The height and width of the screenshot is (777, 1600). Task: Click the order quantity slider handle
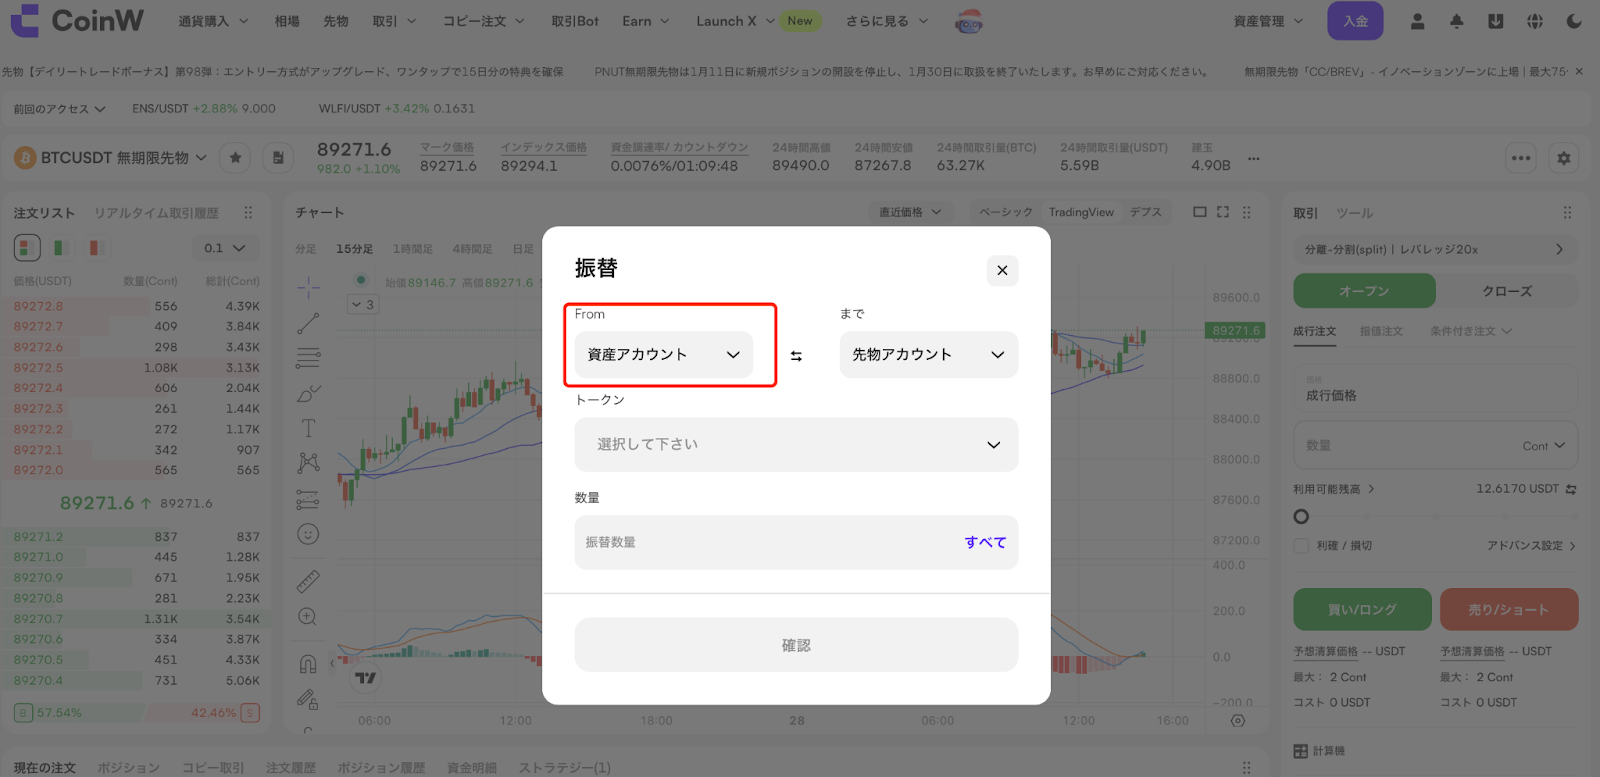pyautogui.click(x=1301, y=517)
